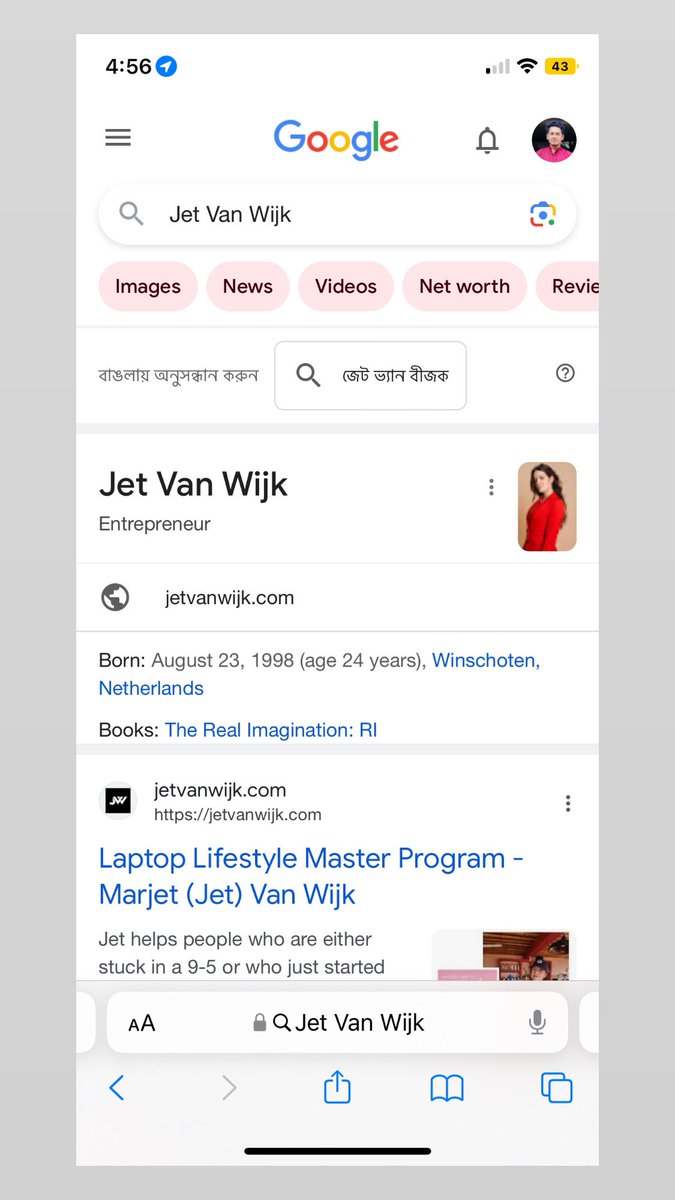Select the partially visible Reviews chip
The width and height of the screenshot is (675, 1200).
[x=568, y=286]
